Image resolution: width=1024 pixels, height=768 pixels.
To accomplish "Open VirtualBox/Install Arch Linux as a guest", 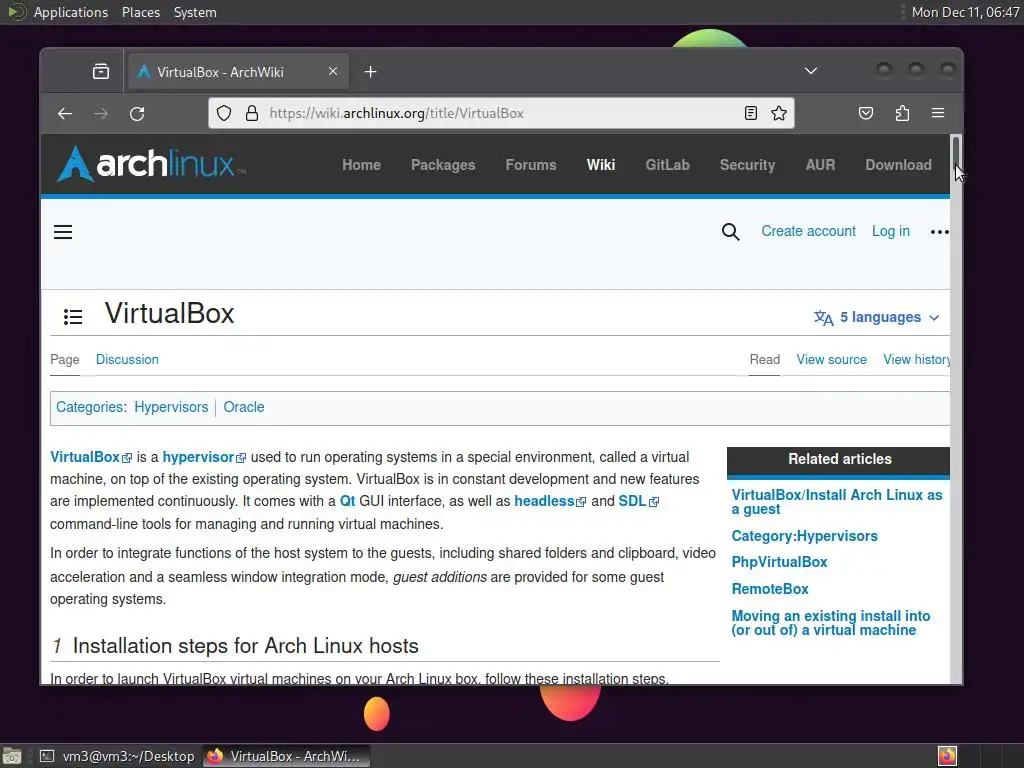I will point(837,502).
